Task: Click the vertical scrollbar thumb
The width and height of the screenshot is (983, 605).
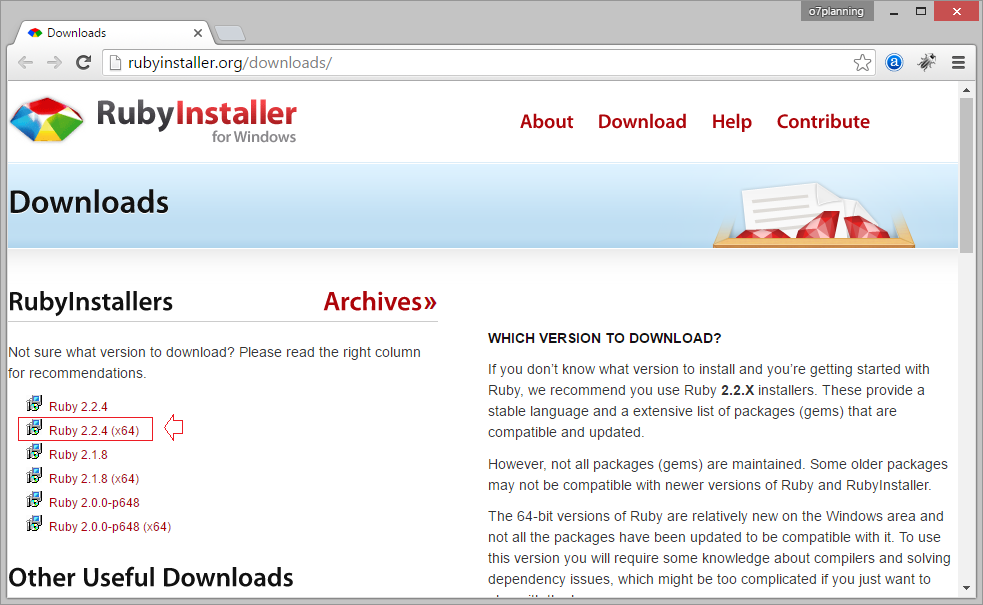Action: tap(966, 176)
